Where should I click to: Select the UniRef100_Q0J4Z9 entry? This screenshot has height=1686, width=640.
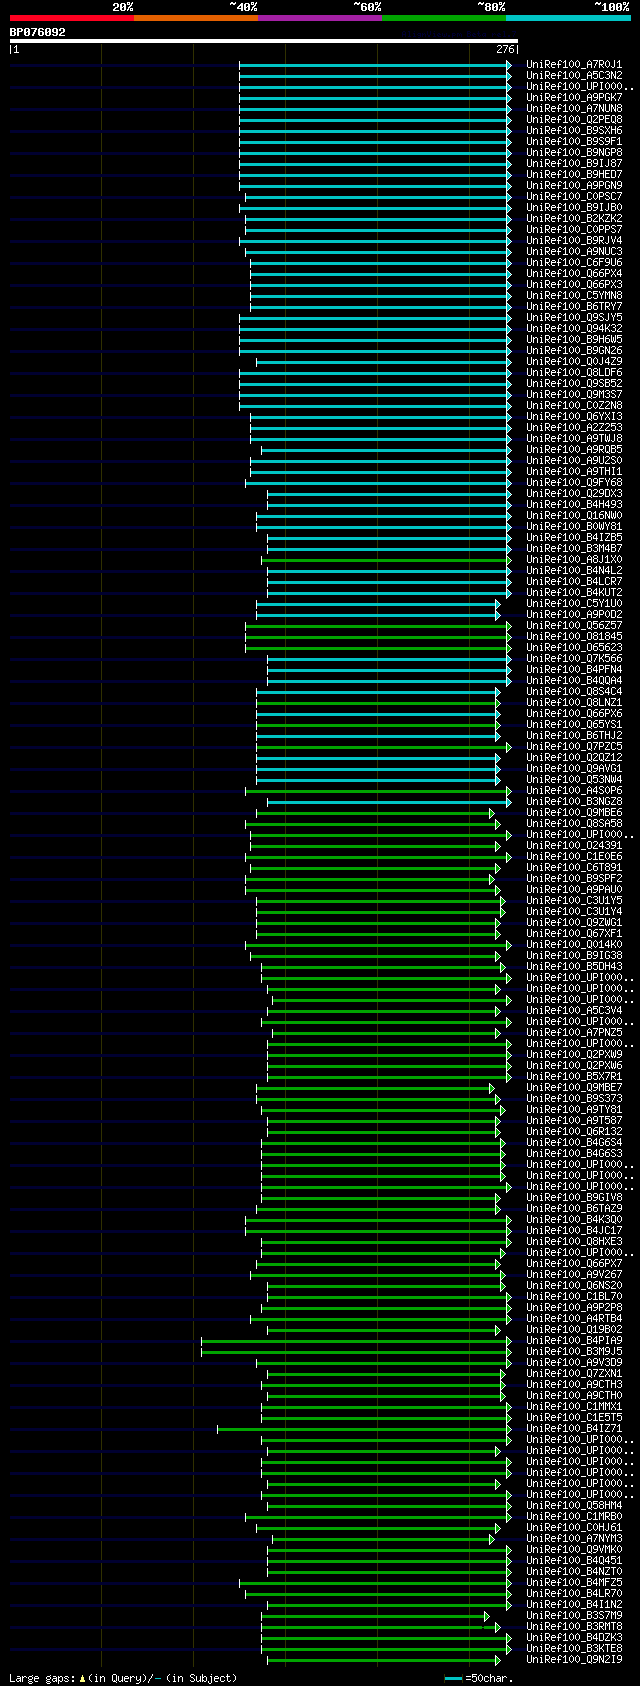click(574, 362)
